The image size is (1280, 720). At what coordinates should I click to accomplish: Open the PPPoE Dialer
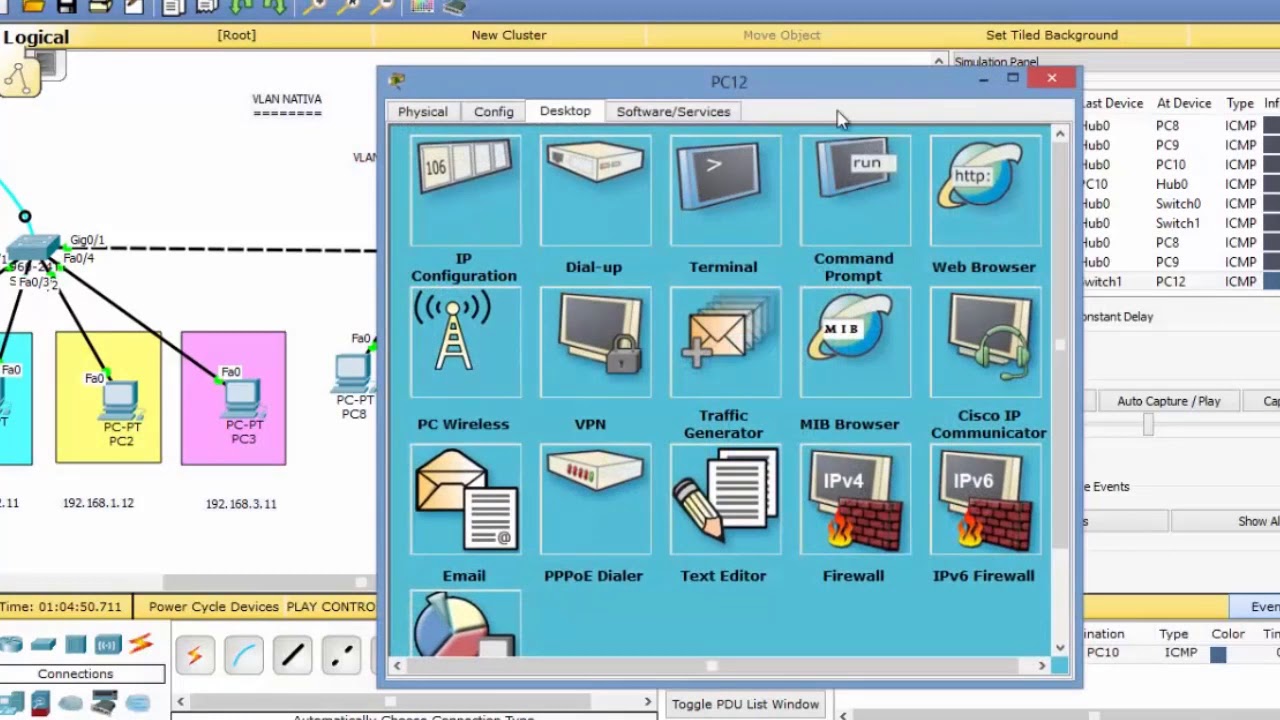point(595,499)
